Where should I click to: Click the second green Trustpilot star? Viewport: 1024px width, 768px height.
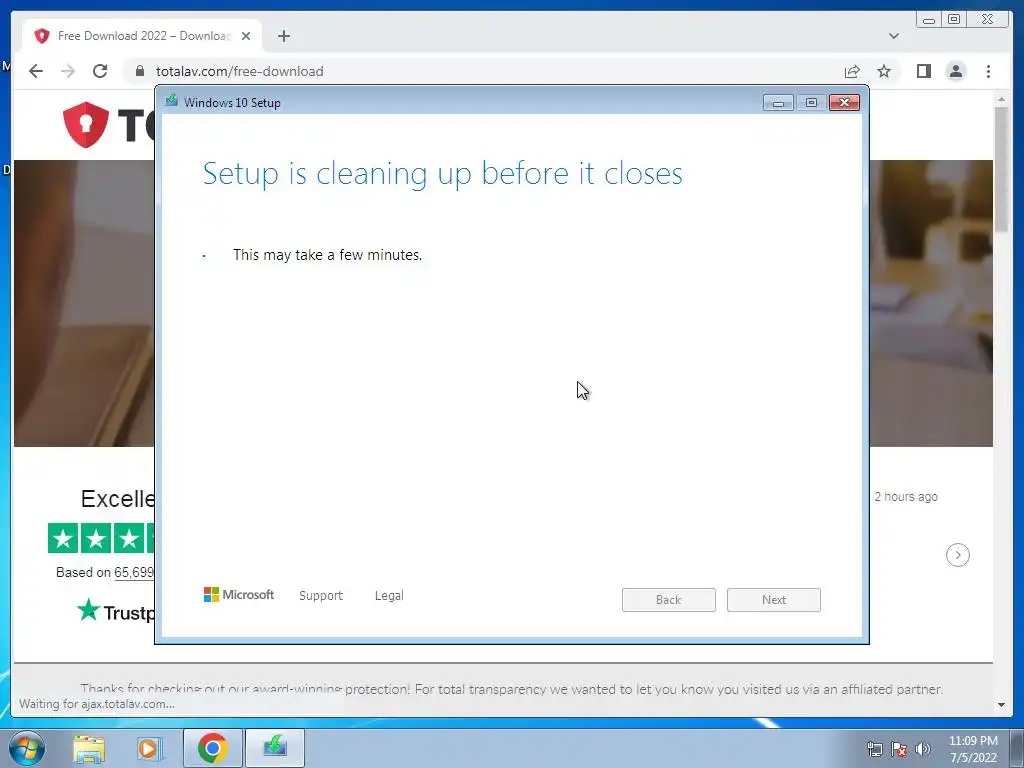96,538
